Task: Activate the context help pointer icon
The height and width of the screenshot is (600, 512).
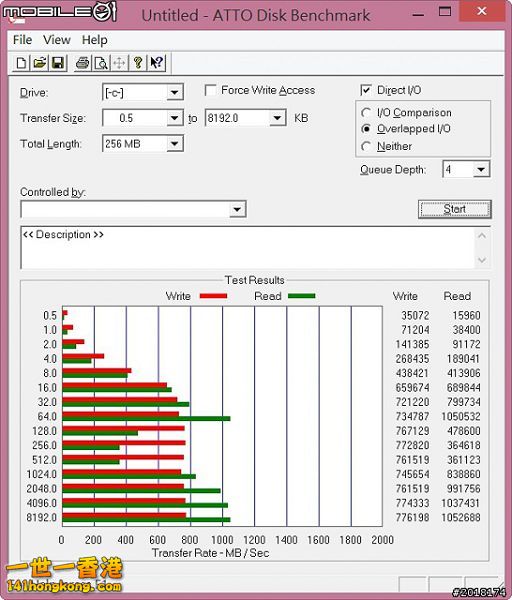Action: point(157,63)
